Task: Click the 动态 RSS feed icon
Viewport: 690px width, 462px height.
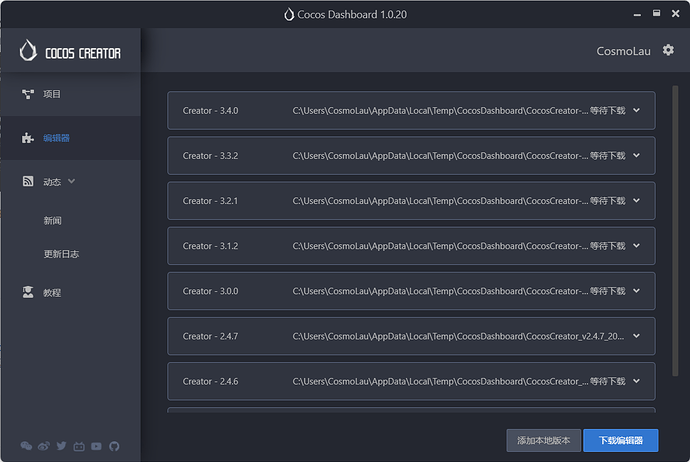Action: tap(28, 181)
